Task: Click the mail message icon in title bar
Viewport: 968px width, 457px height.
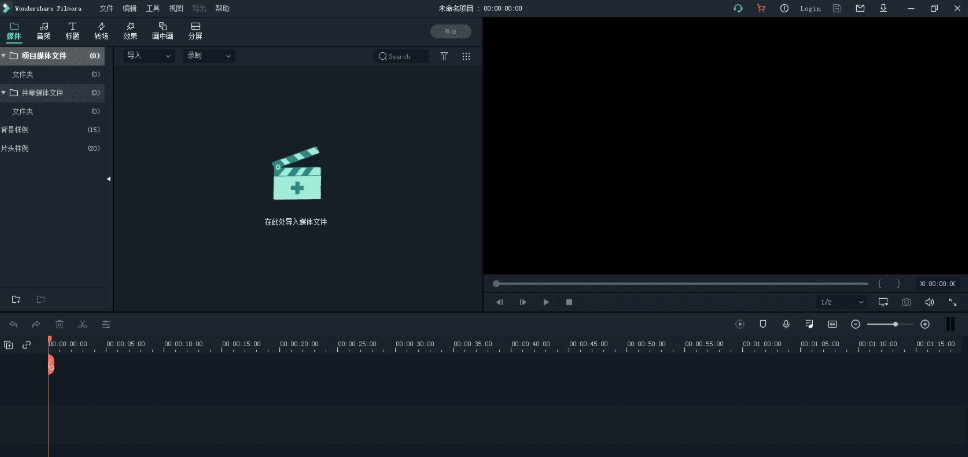Action: pos(859,8)
